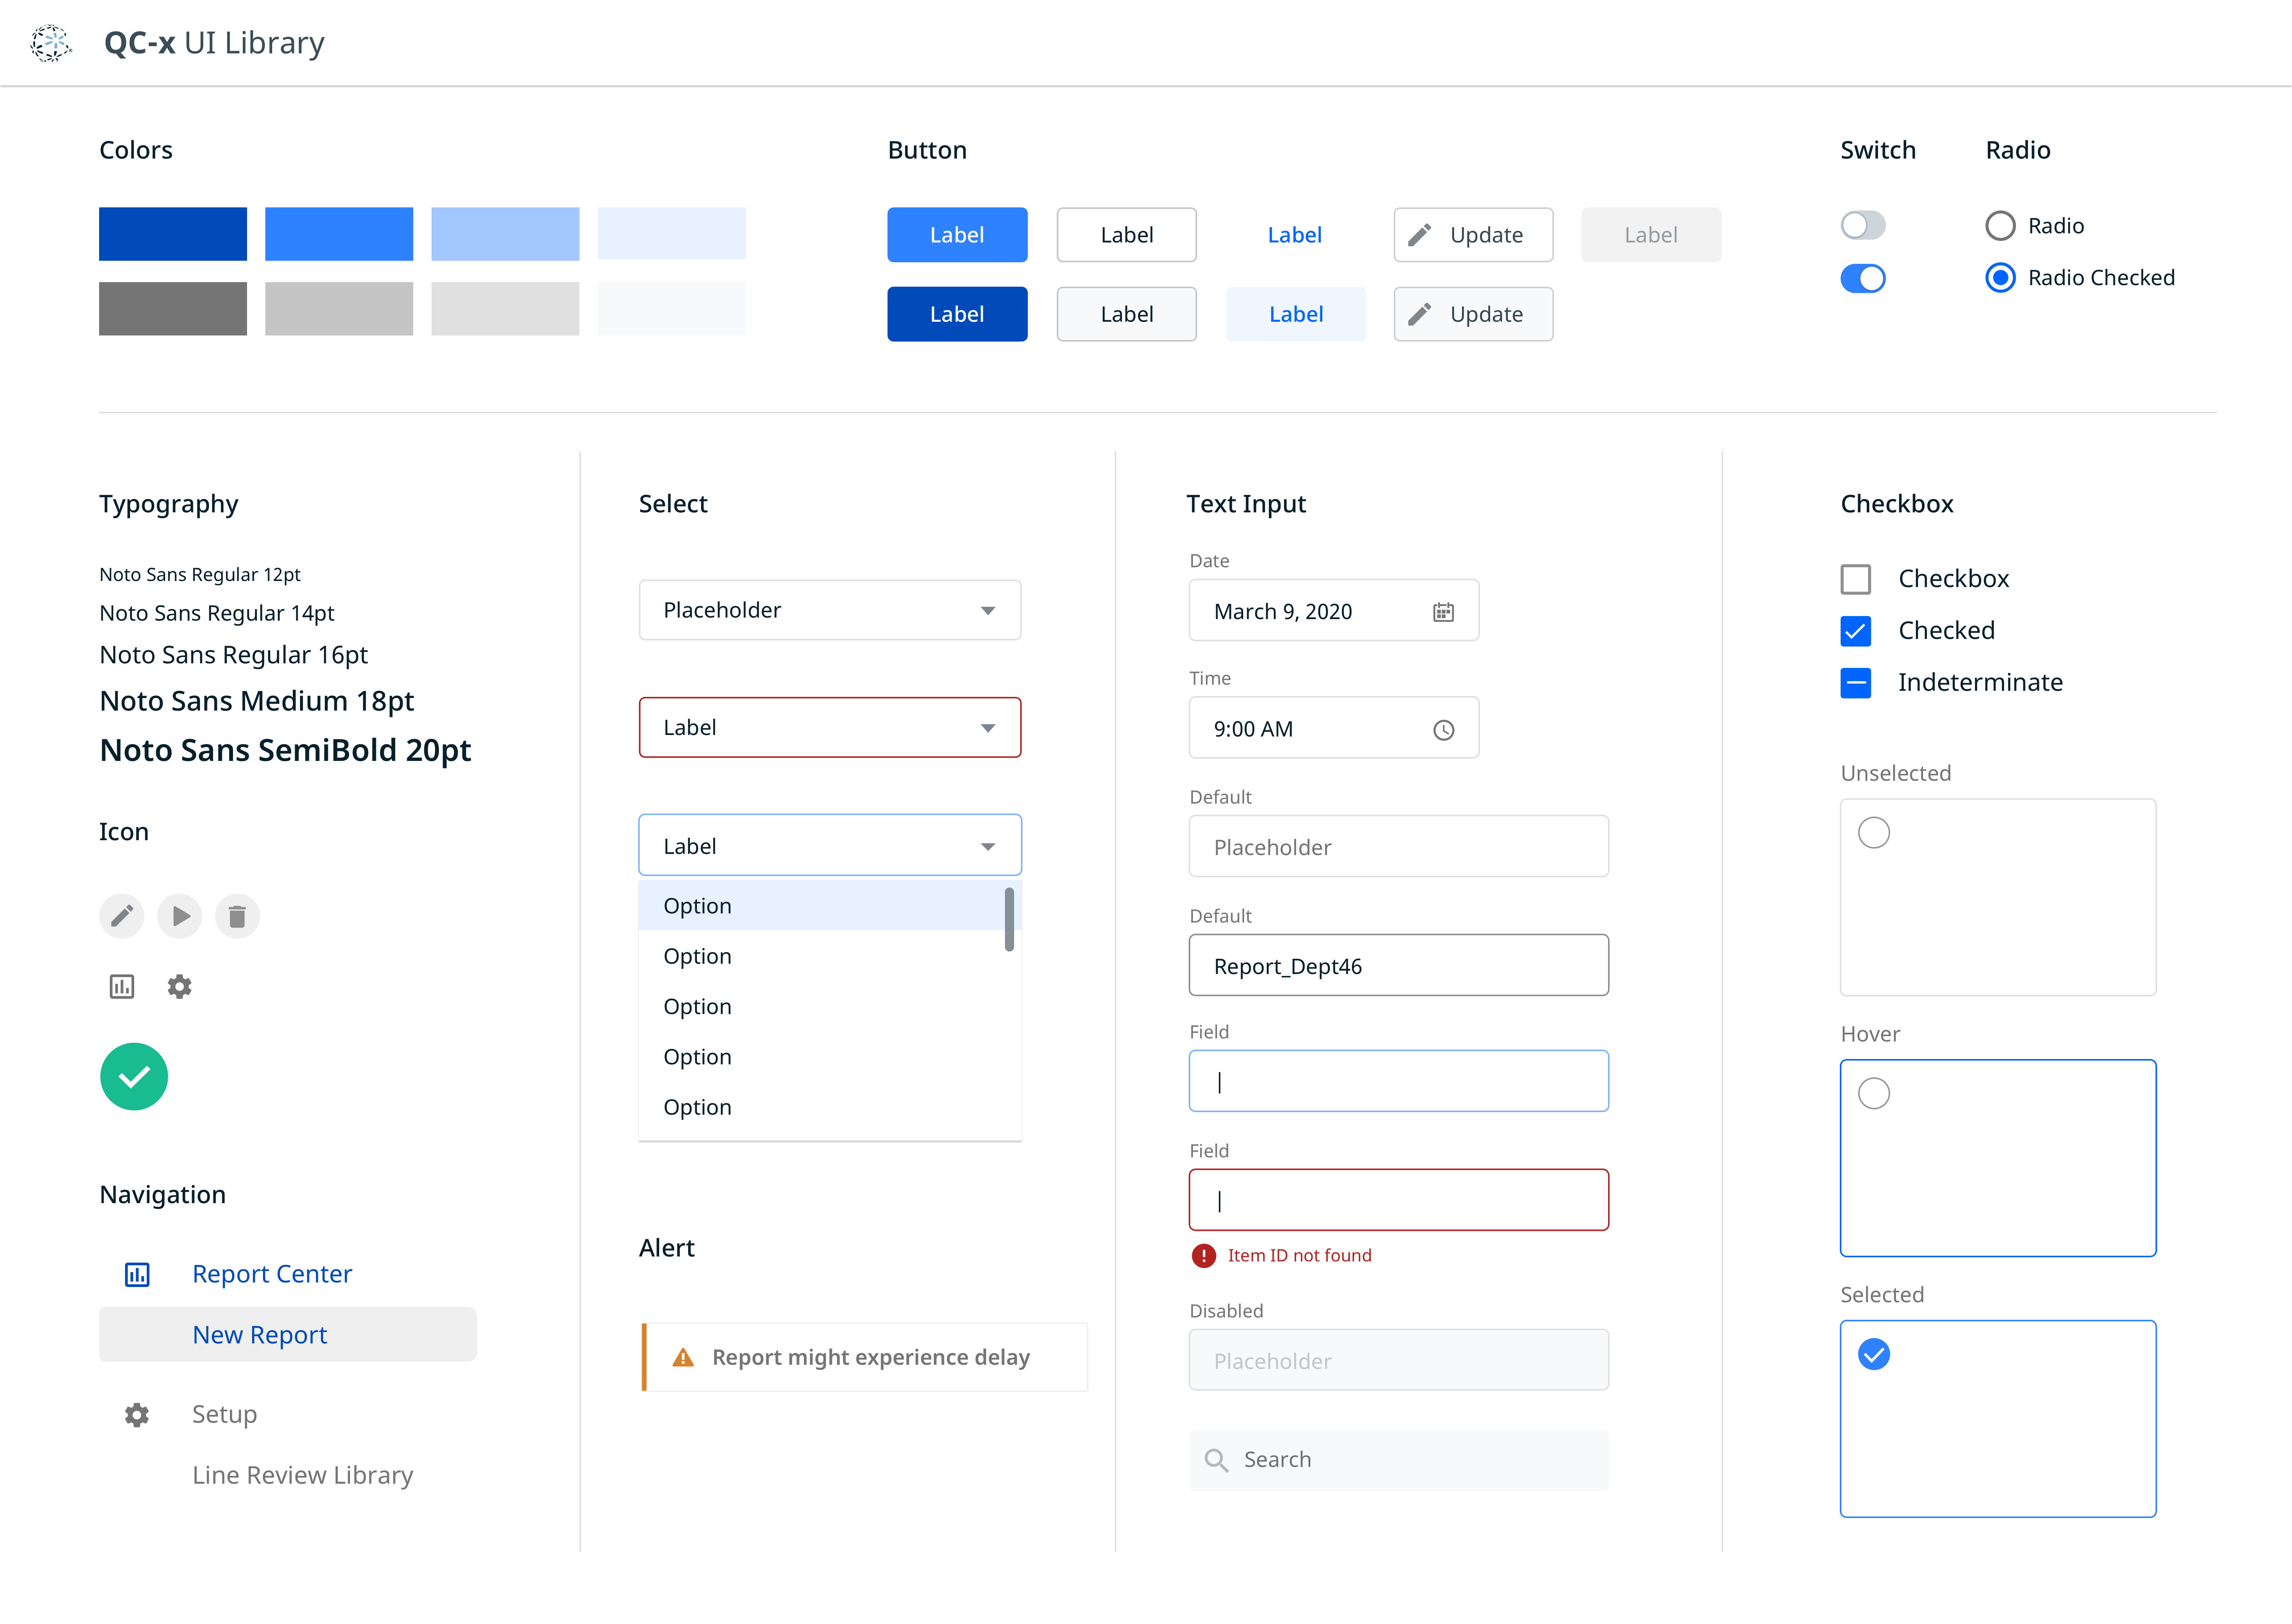
Task: Expand the red-bordered Label dropdown
Action: (x=829, y=728)
